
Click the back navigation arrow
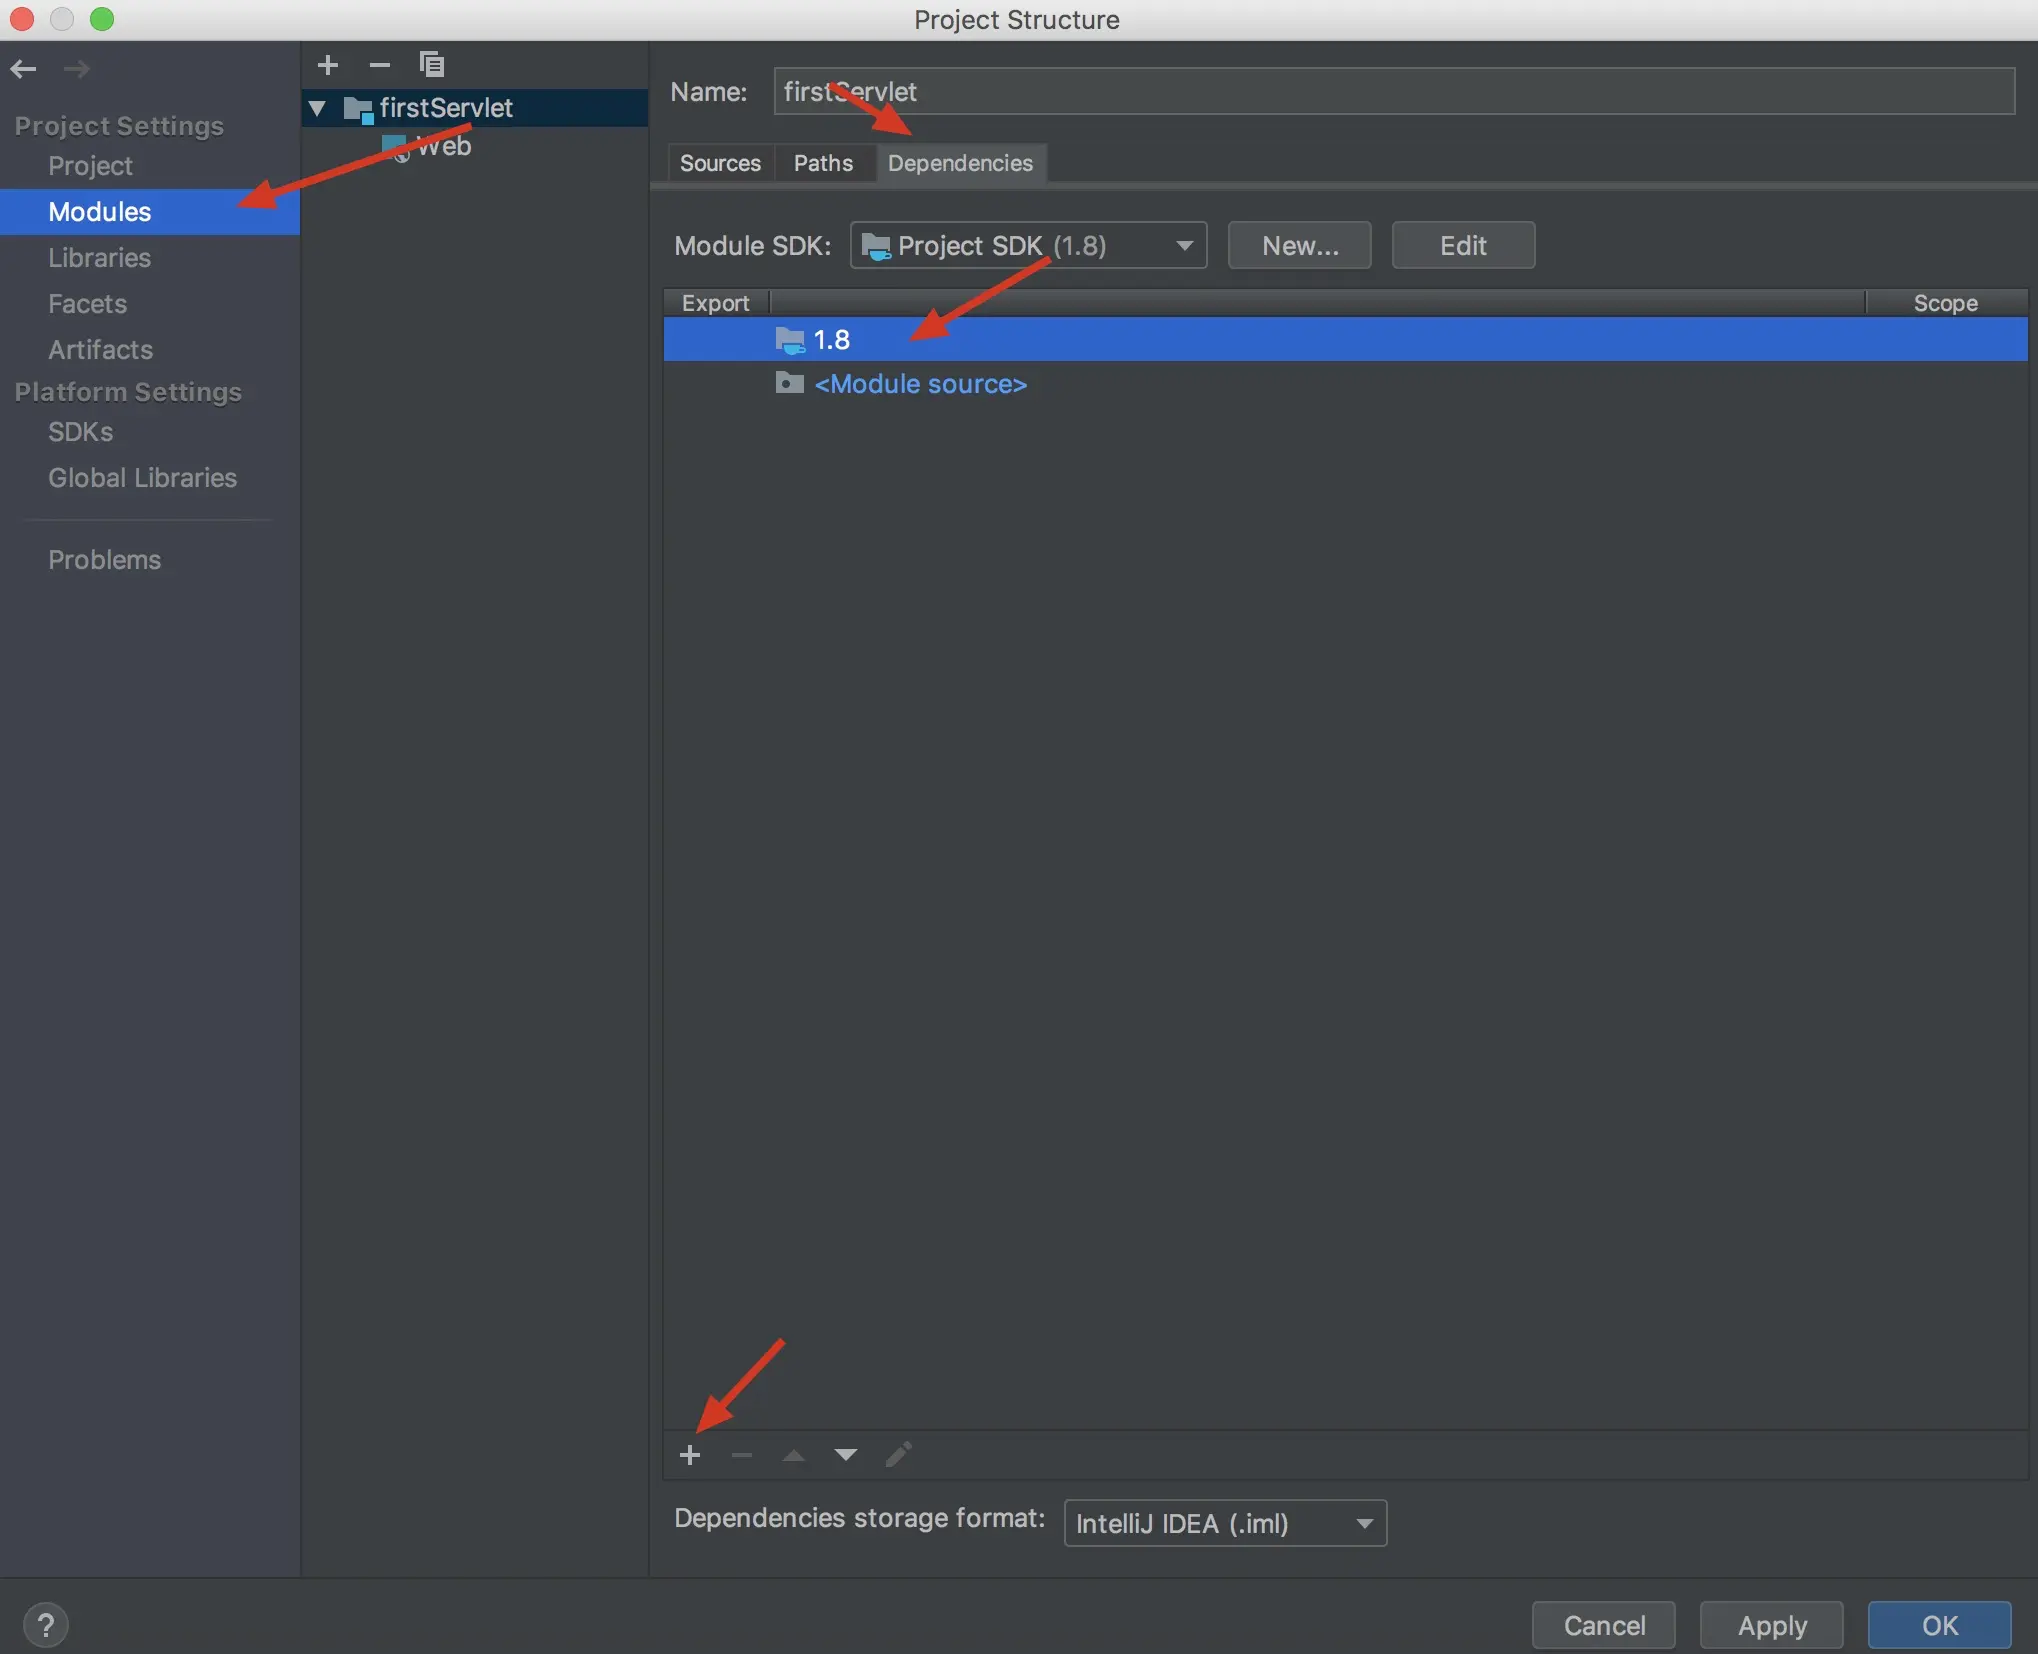click(23, 69)
